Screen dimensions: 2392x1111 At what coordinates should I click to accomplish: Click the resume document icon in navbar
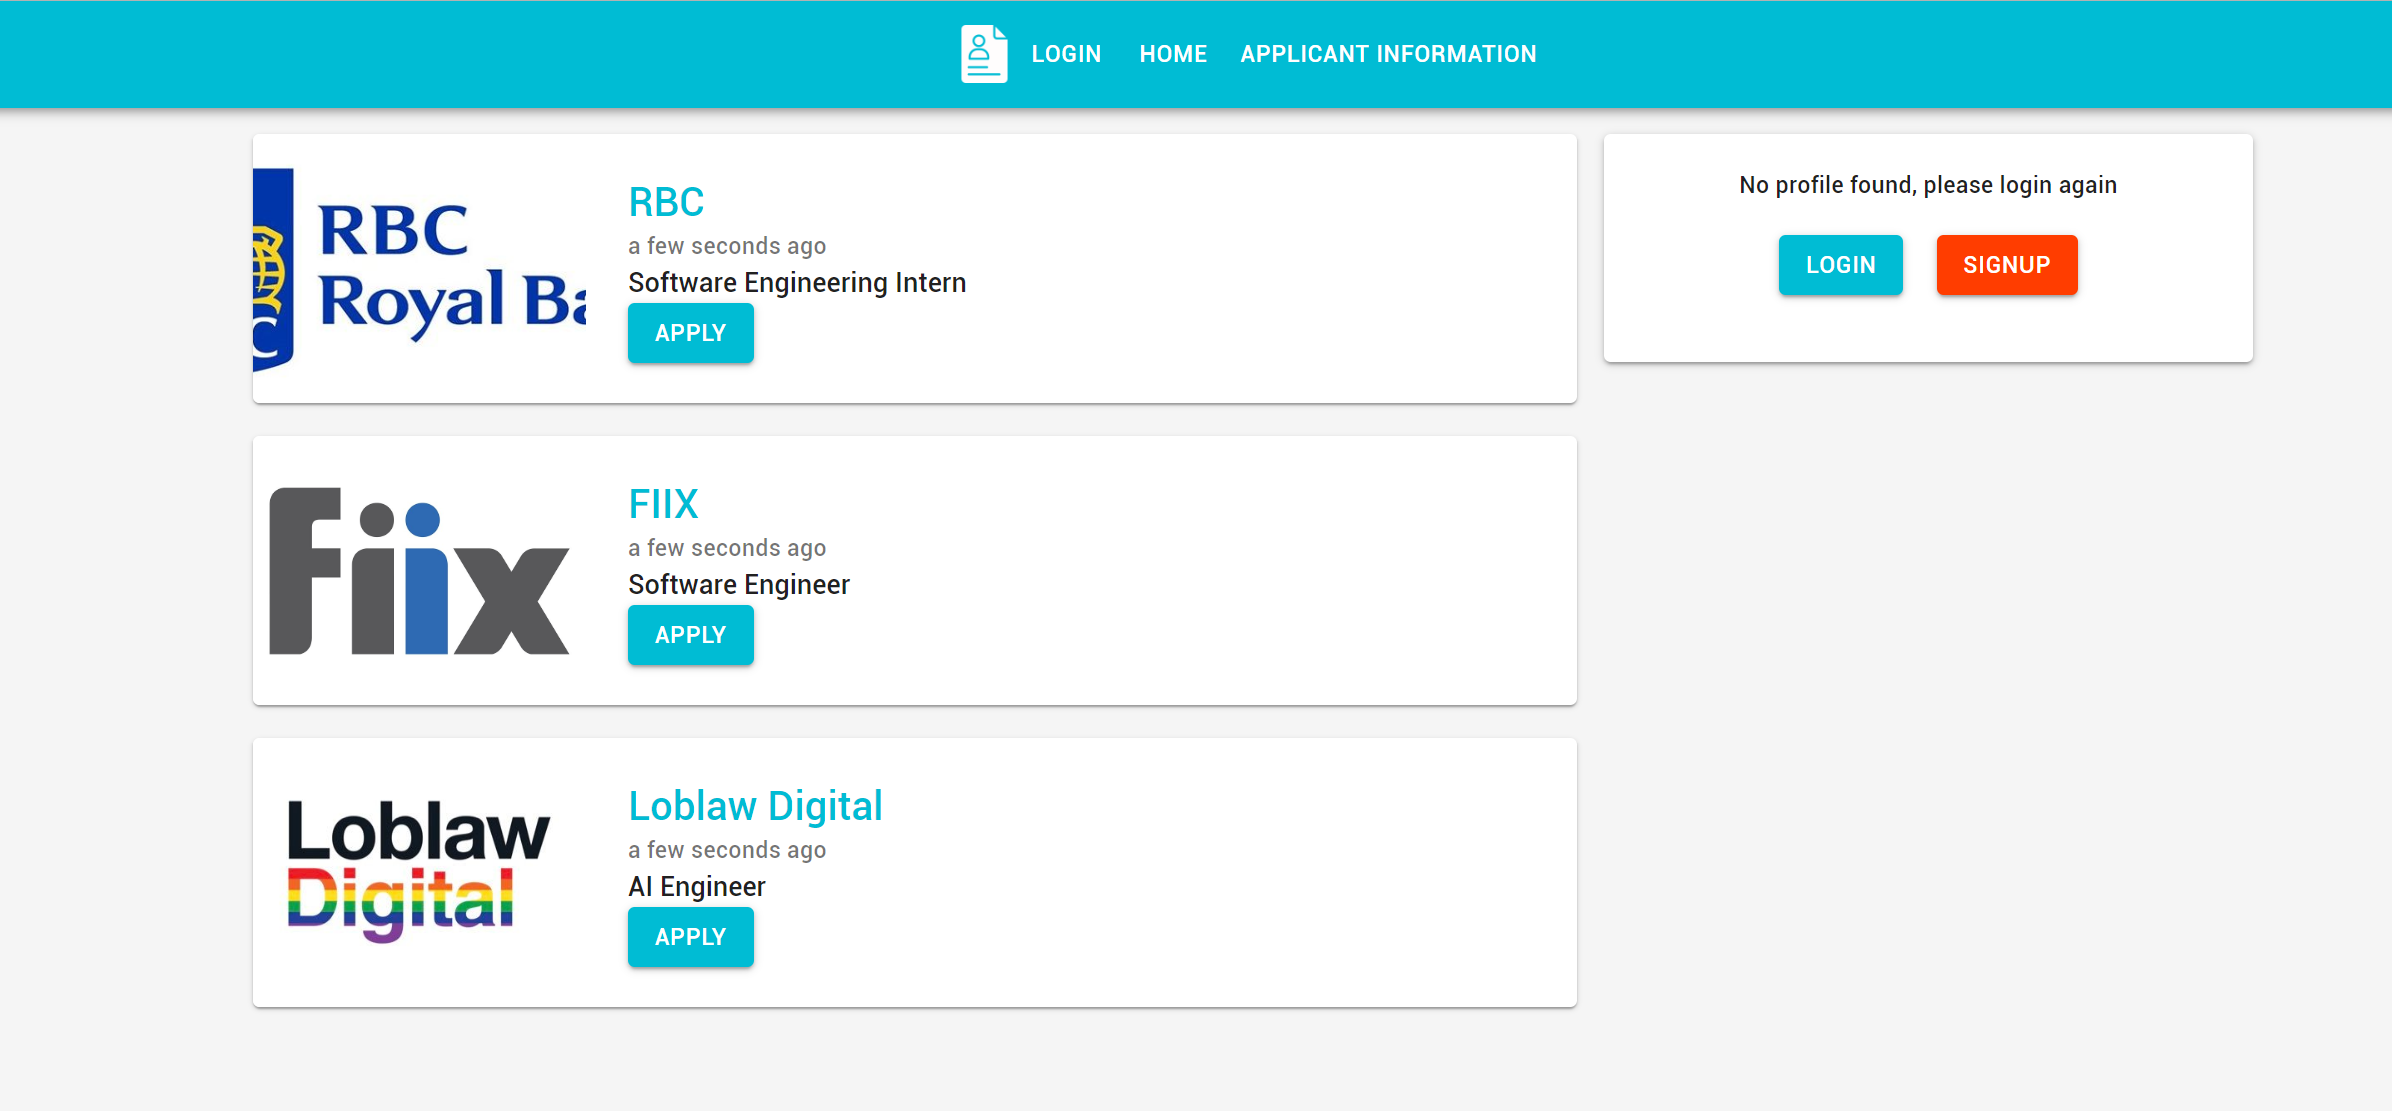[x=983, y=54]
